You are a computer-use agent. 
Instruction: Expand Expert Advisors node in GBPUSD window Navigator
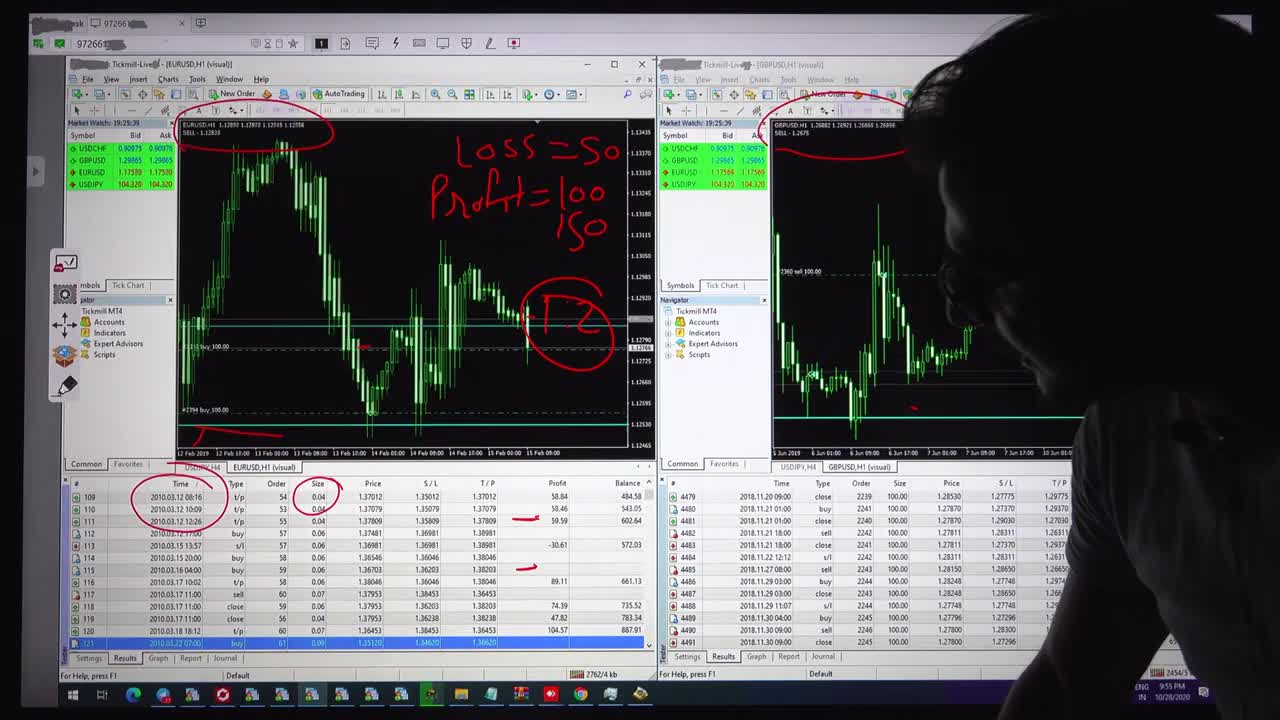pos(668,344)
